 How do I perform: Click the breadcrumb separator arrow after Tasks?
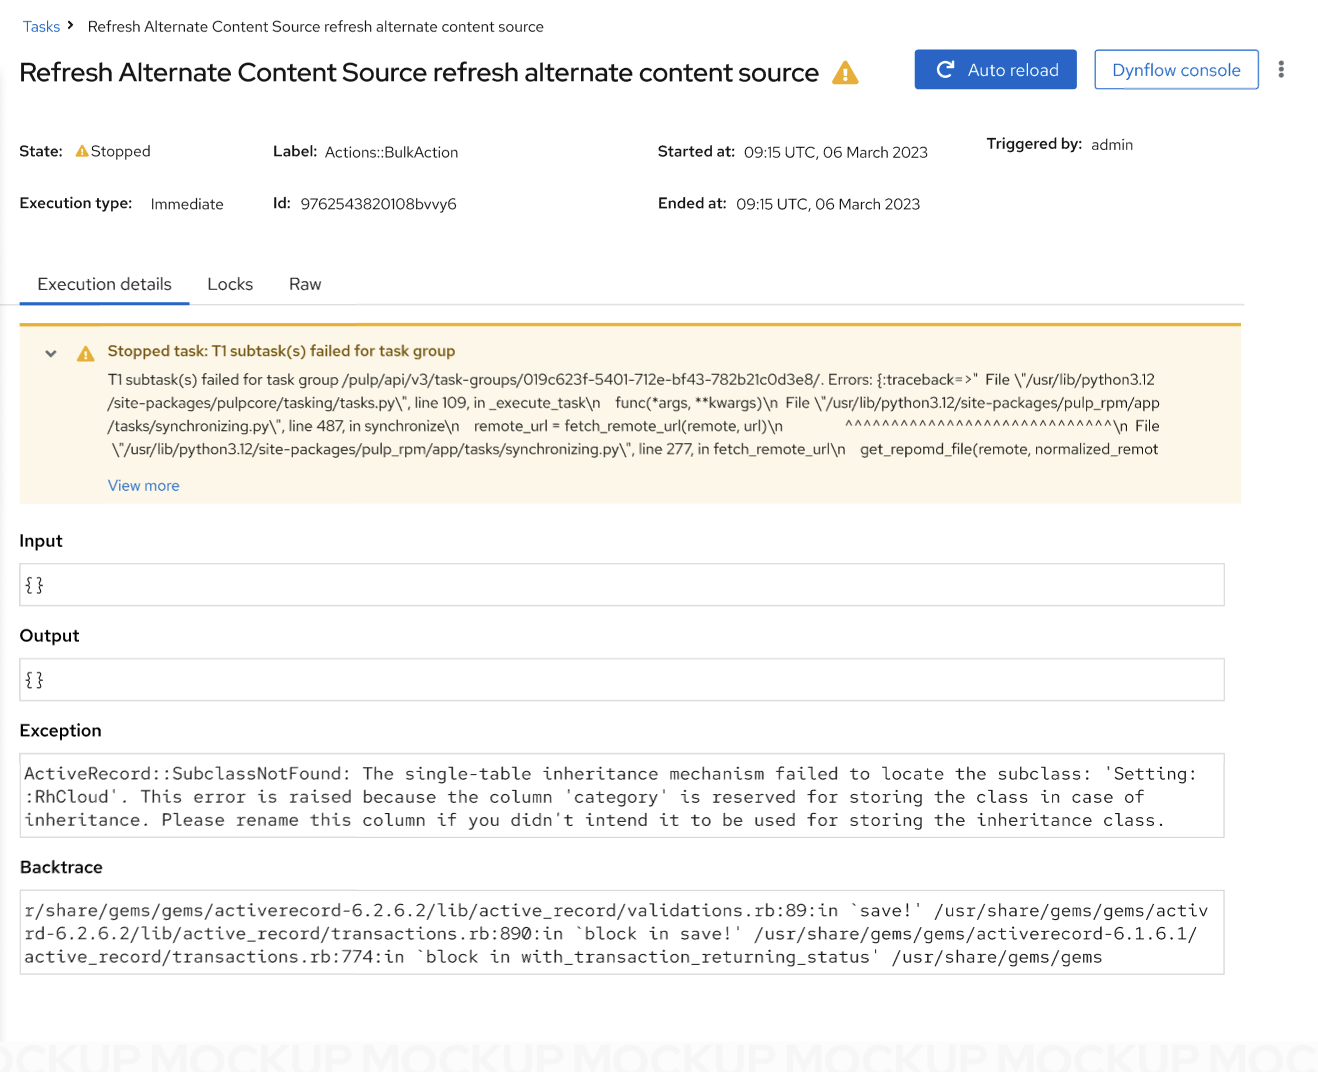[70, 25]
